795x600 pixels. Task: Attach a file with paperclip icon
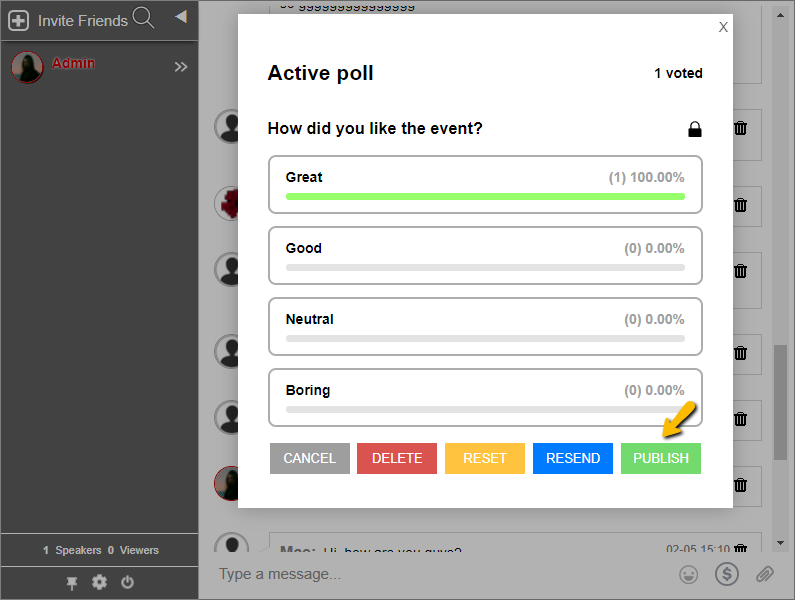765,574
